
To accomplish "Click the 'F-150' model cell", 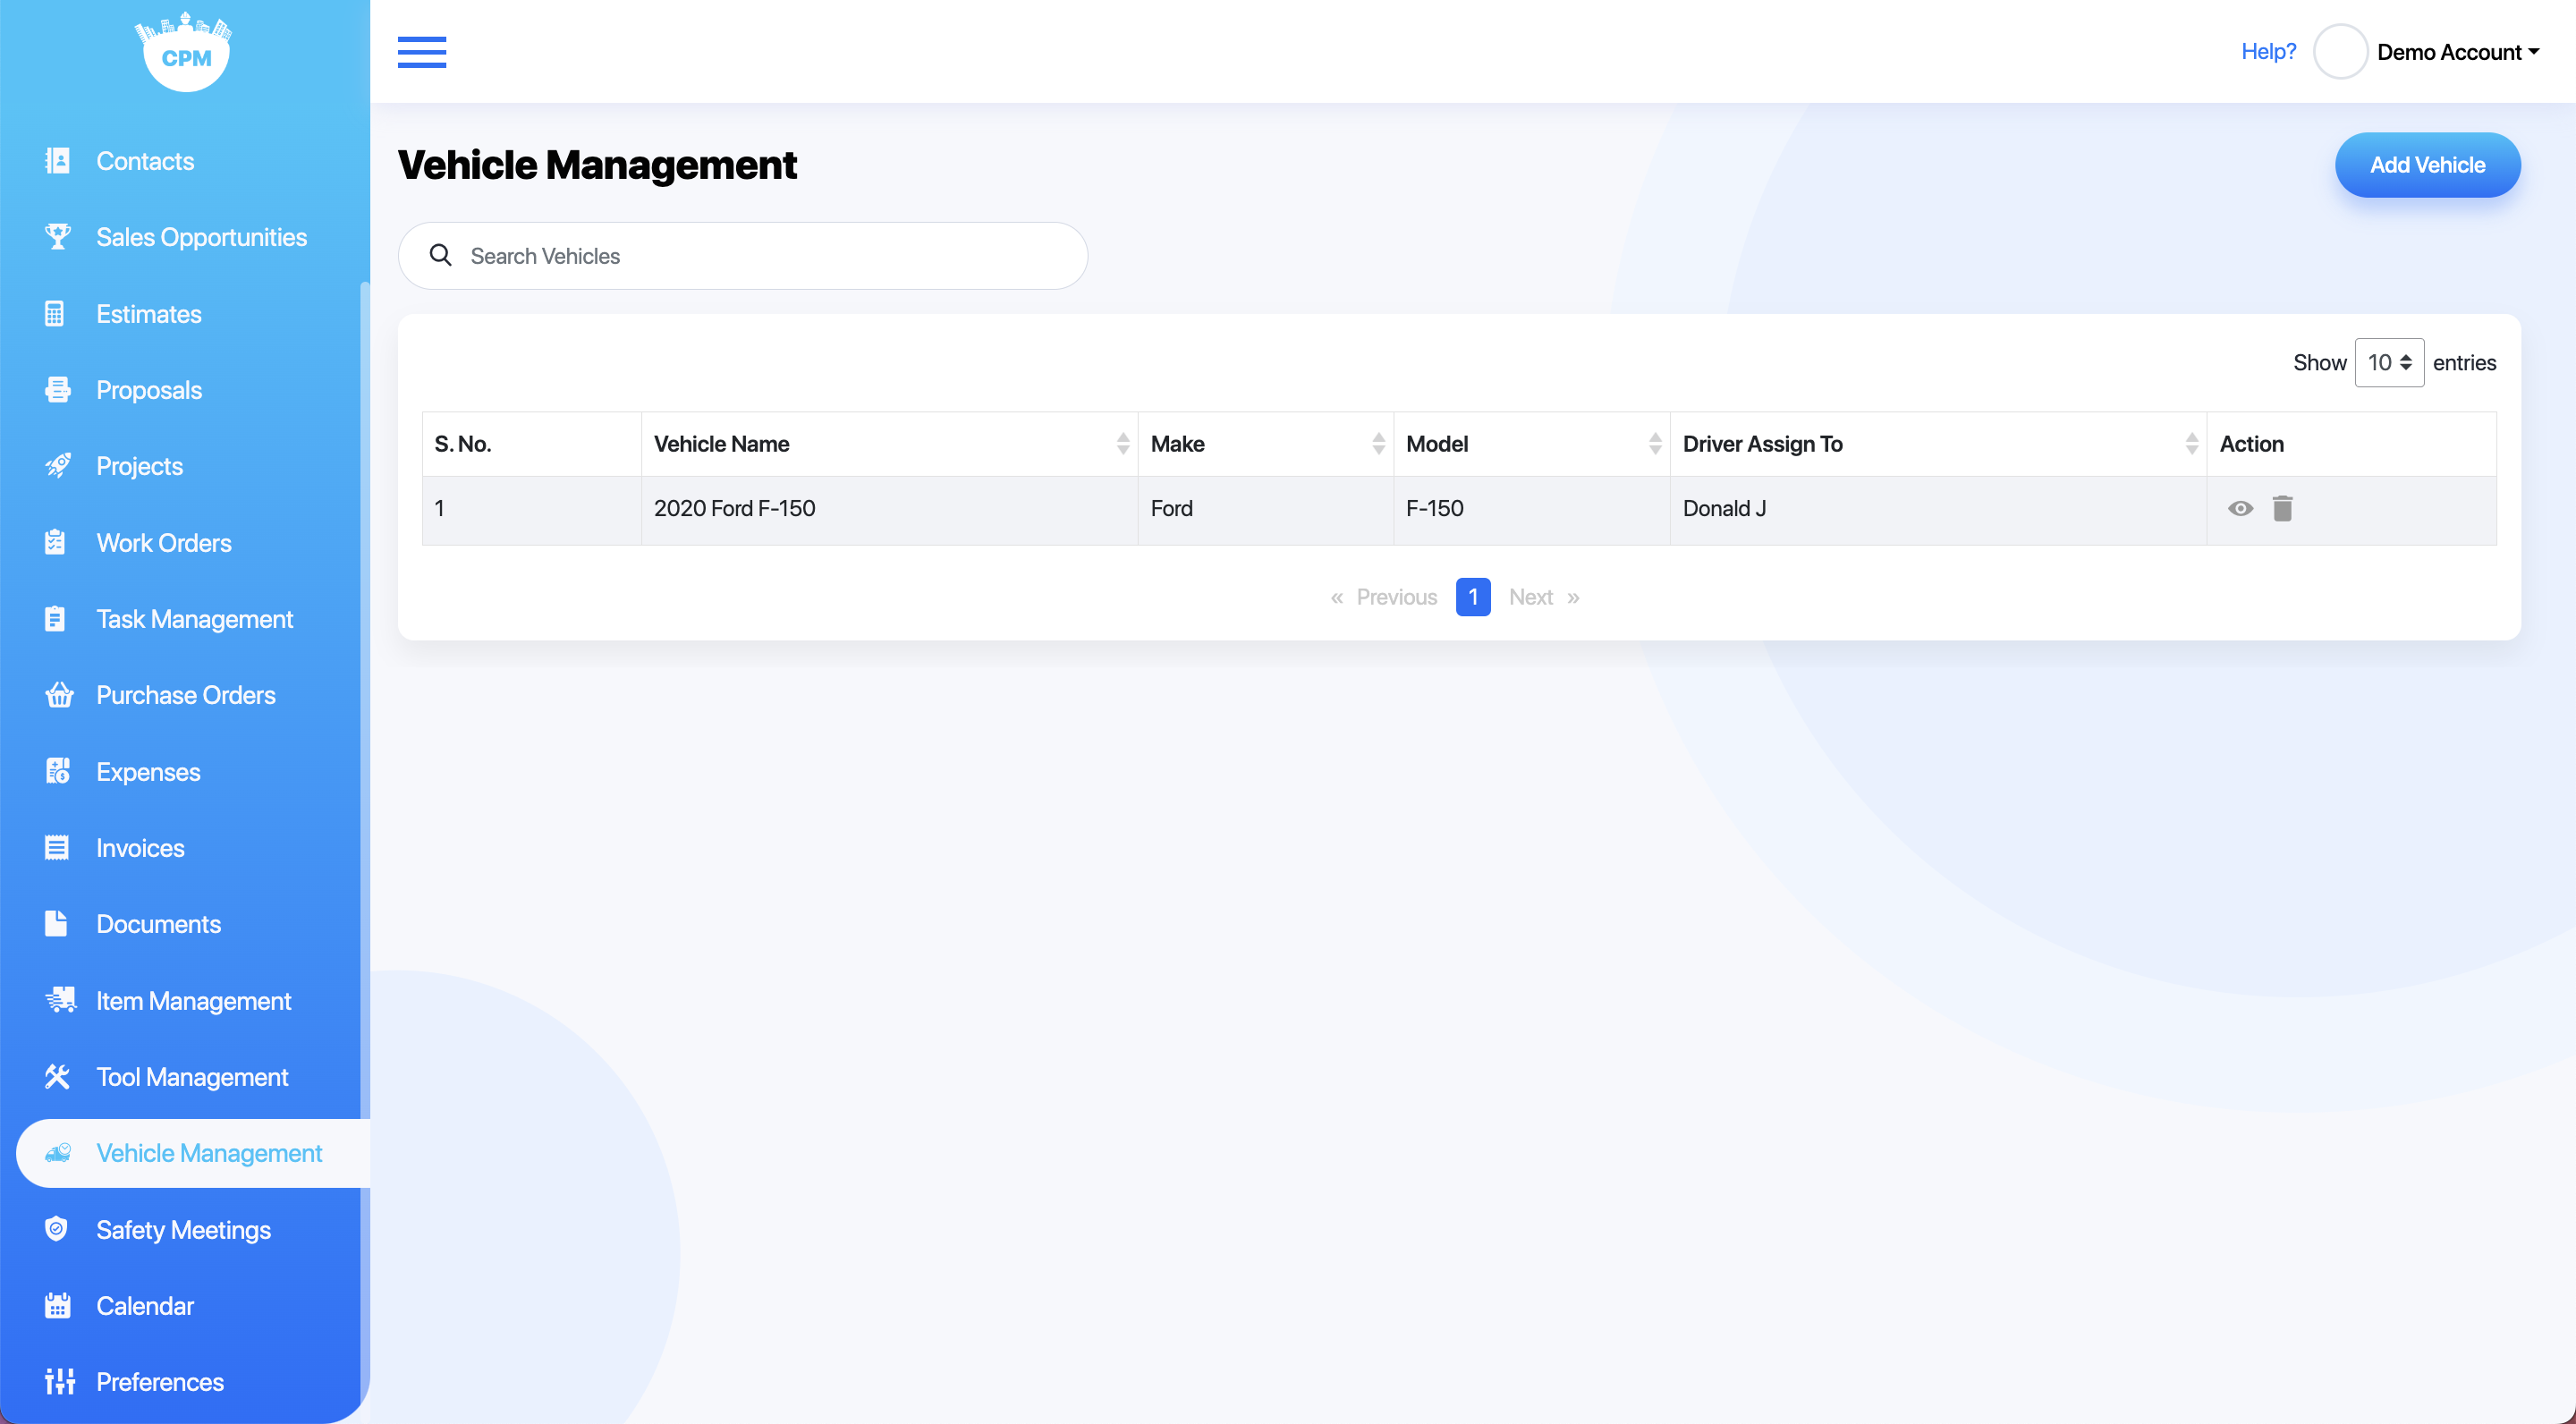I will 1531,509.
